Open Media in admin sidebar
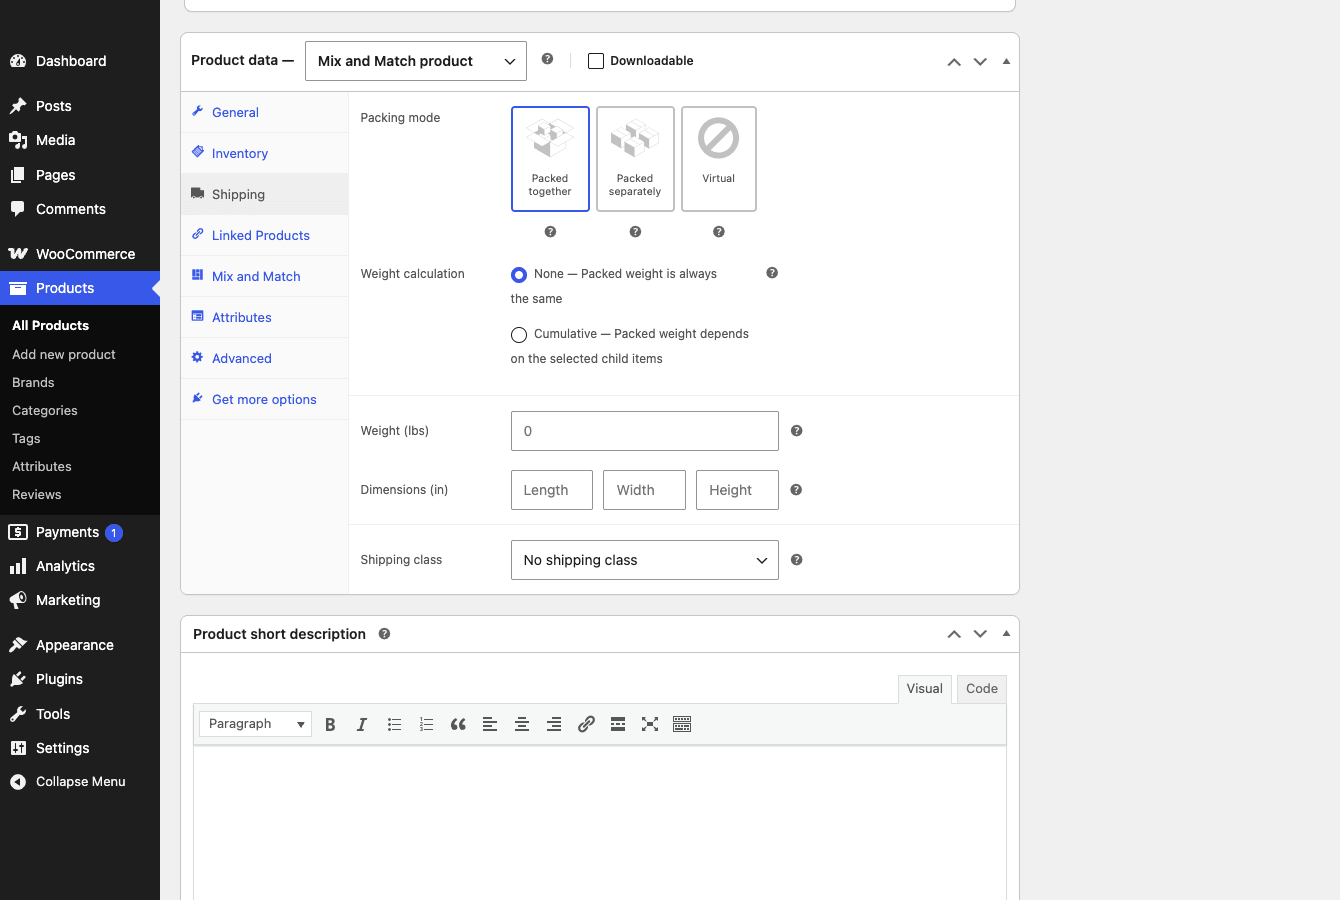 click(x=80, y=140)
